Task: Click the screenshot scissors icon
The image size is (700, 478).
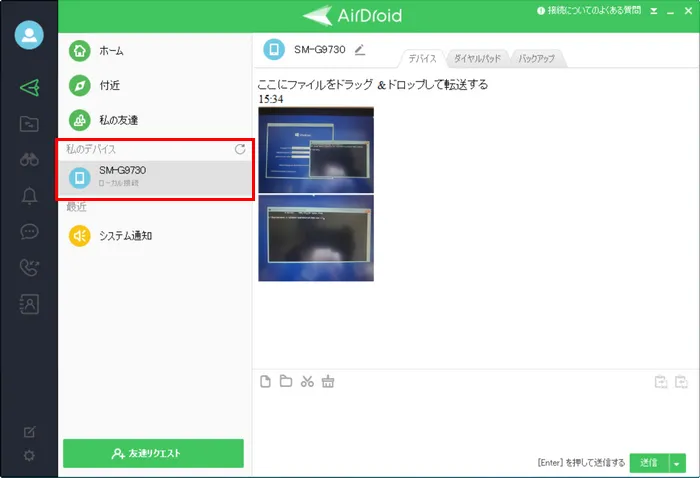Action: (x=307, y=382)
